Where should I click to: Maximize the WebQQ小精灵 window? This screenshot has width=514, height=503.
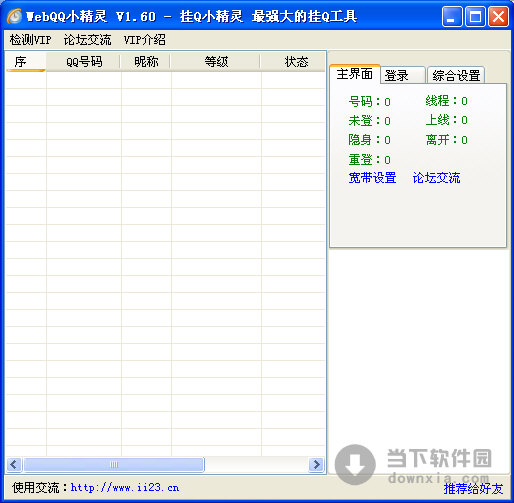tap(475, 16)
